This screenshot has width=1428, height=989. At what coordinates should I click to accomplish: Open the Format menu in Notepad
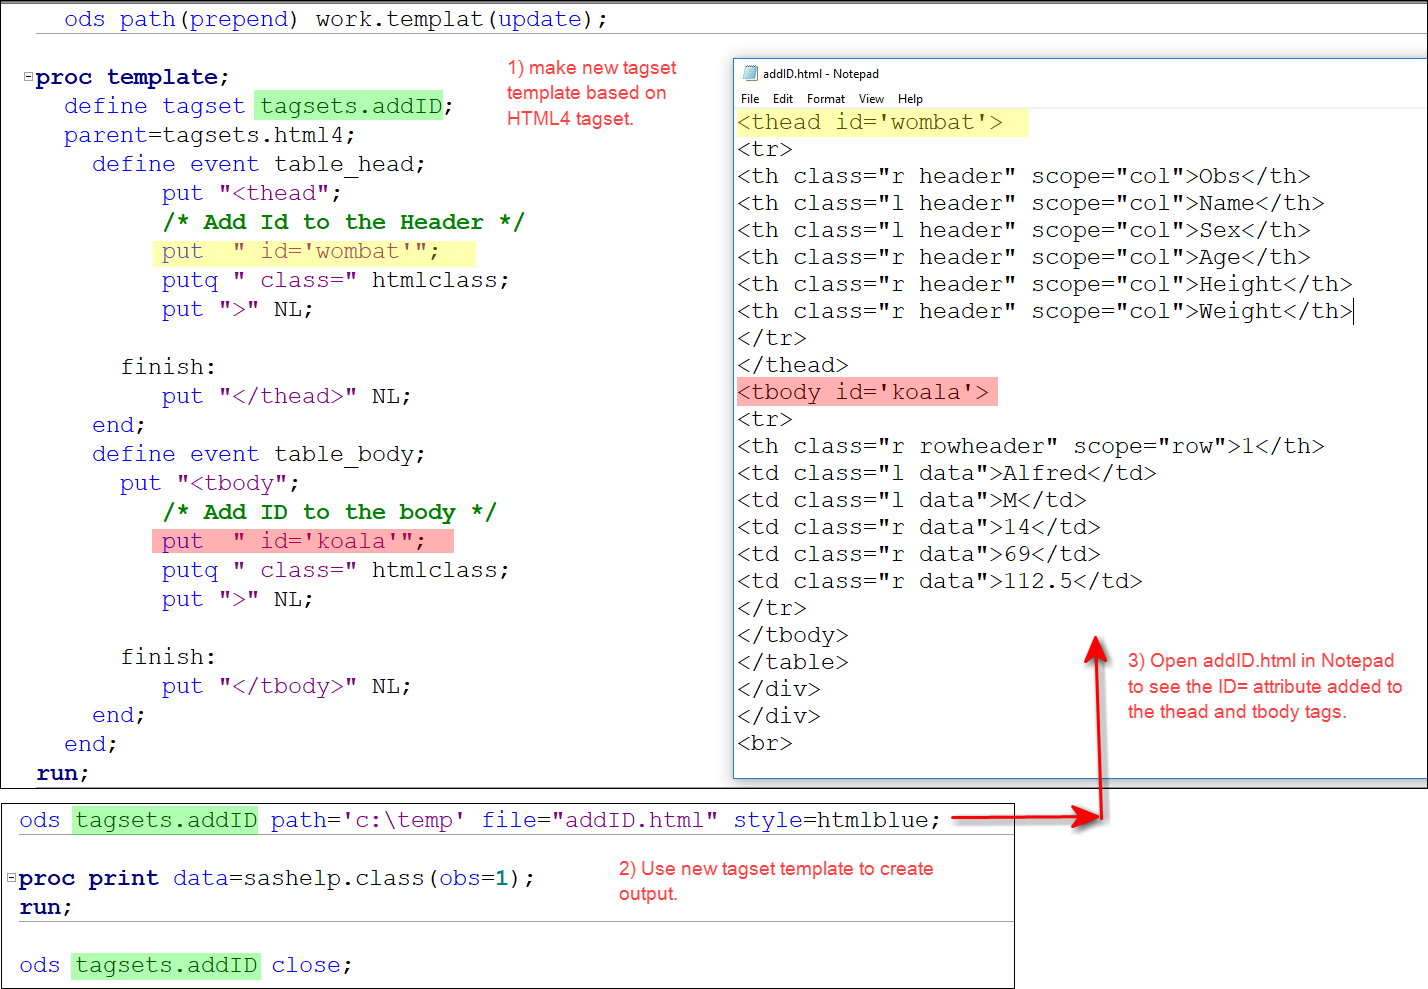pos(826,99)
